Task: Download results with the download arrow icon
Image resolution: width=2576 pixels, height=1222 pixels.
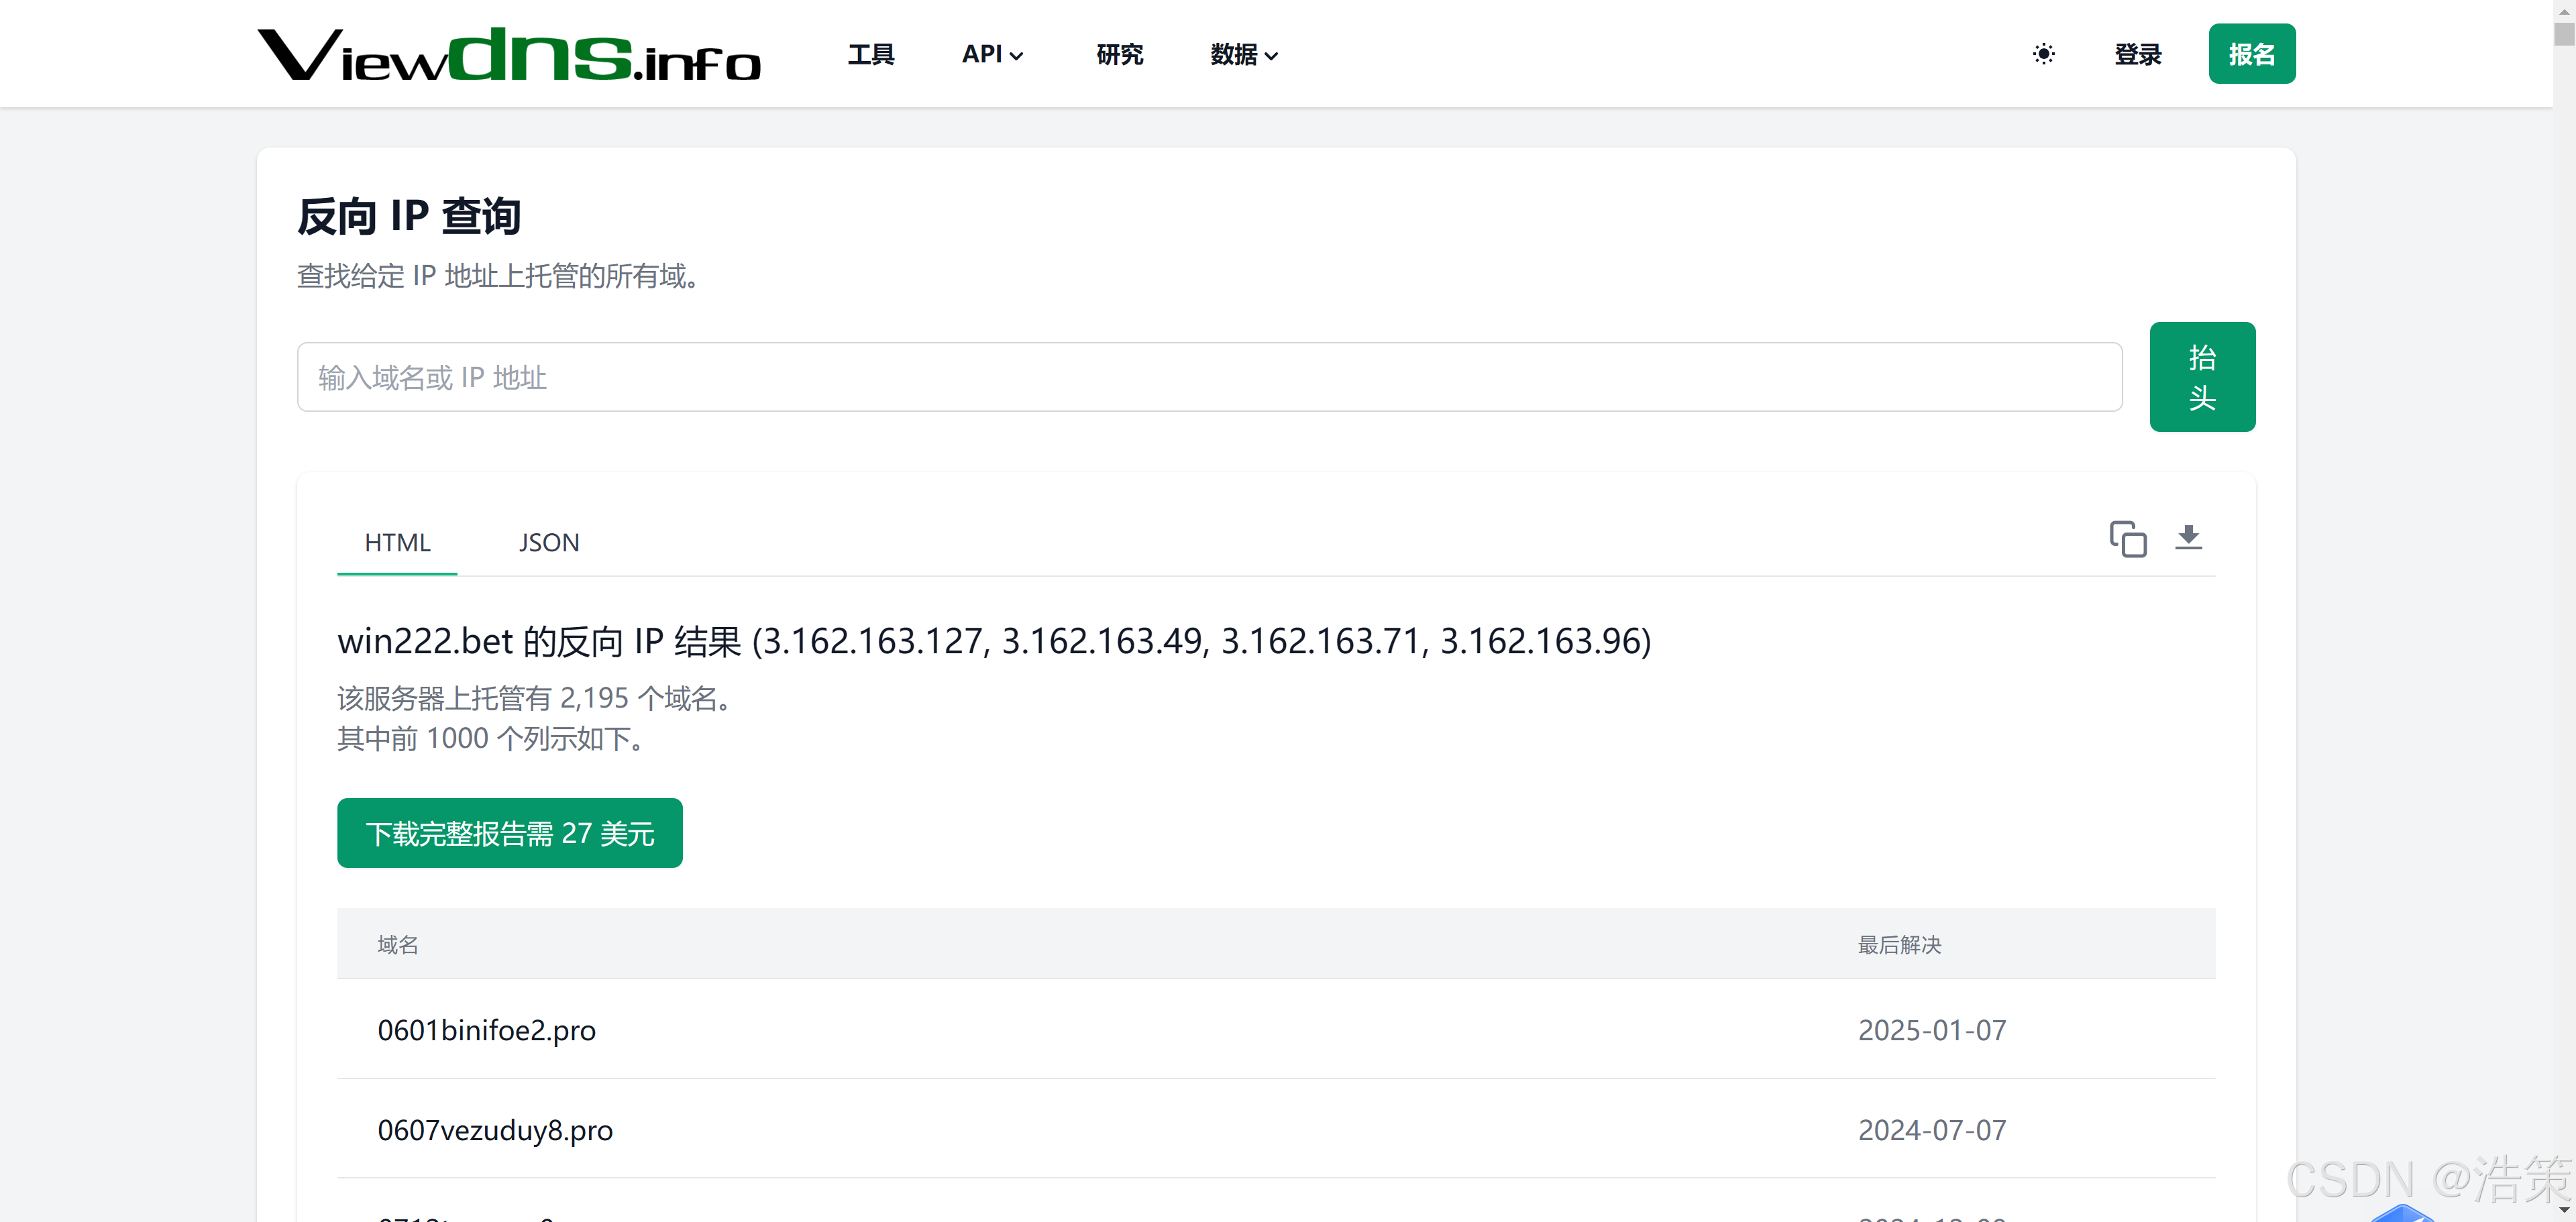Action: coord(2188,538)
